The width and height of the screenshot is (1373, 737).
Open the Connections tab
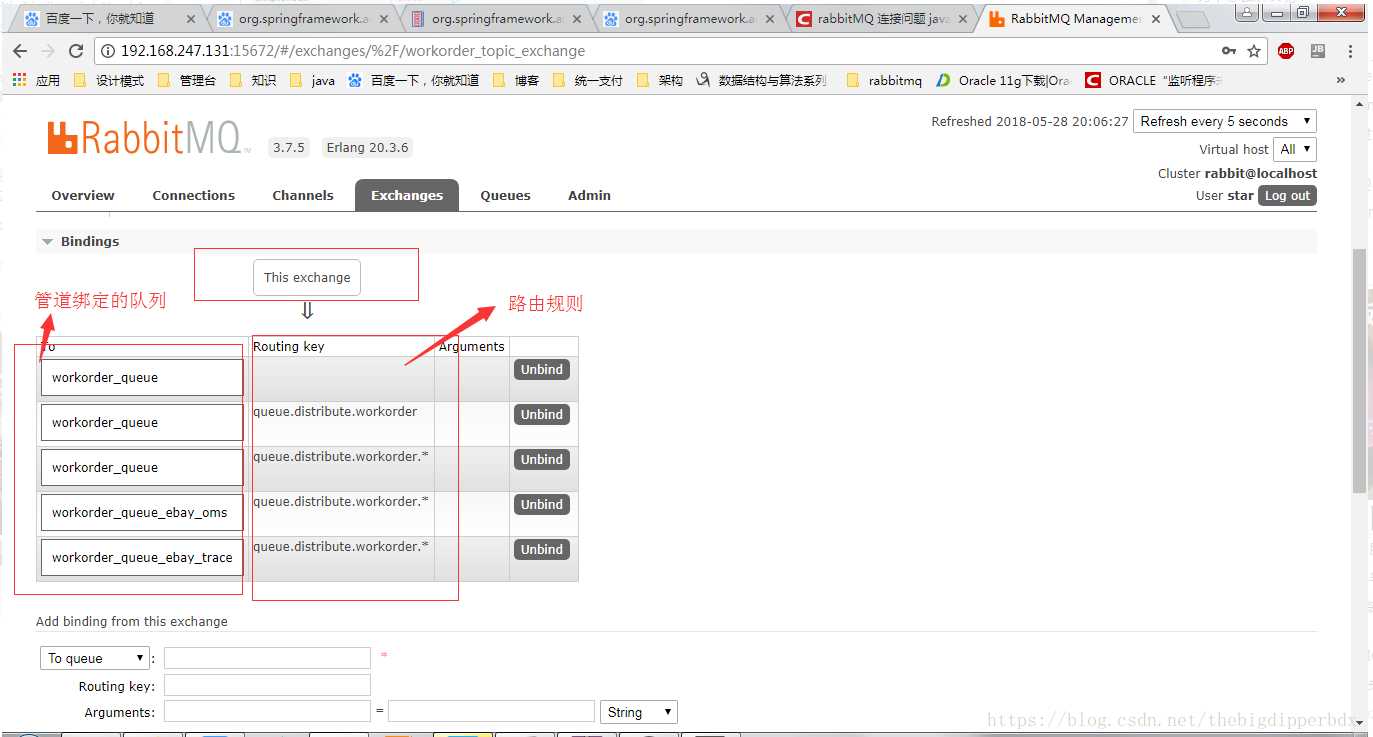[x=194, y=195]
